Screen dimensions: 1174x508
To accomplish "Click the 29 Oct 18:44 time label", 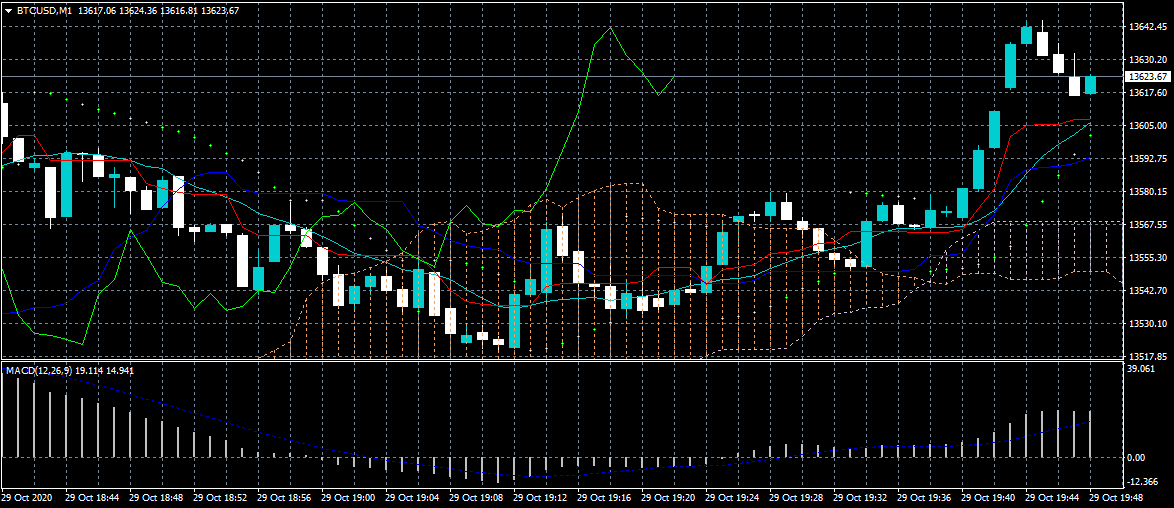I will click(92, 498).
